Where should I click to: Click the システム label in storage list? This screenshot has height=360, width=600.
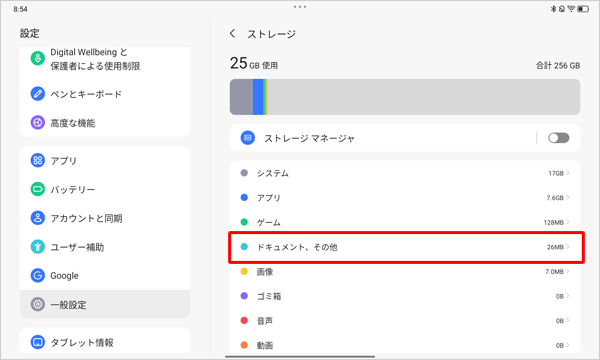(272, 173)
